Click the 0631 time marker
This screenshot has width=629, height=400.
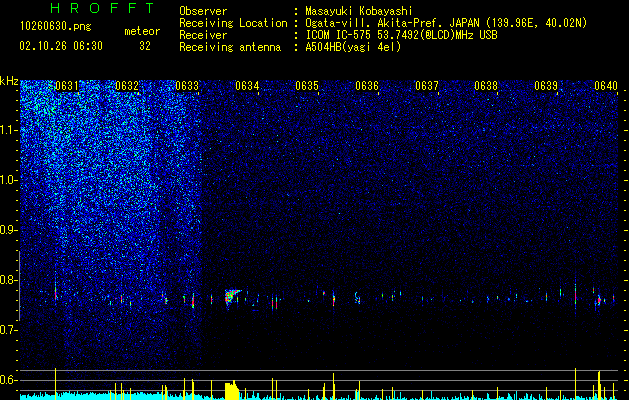[67, 86]
